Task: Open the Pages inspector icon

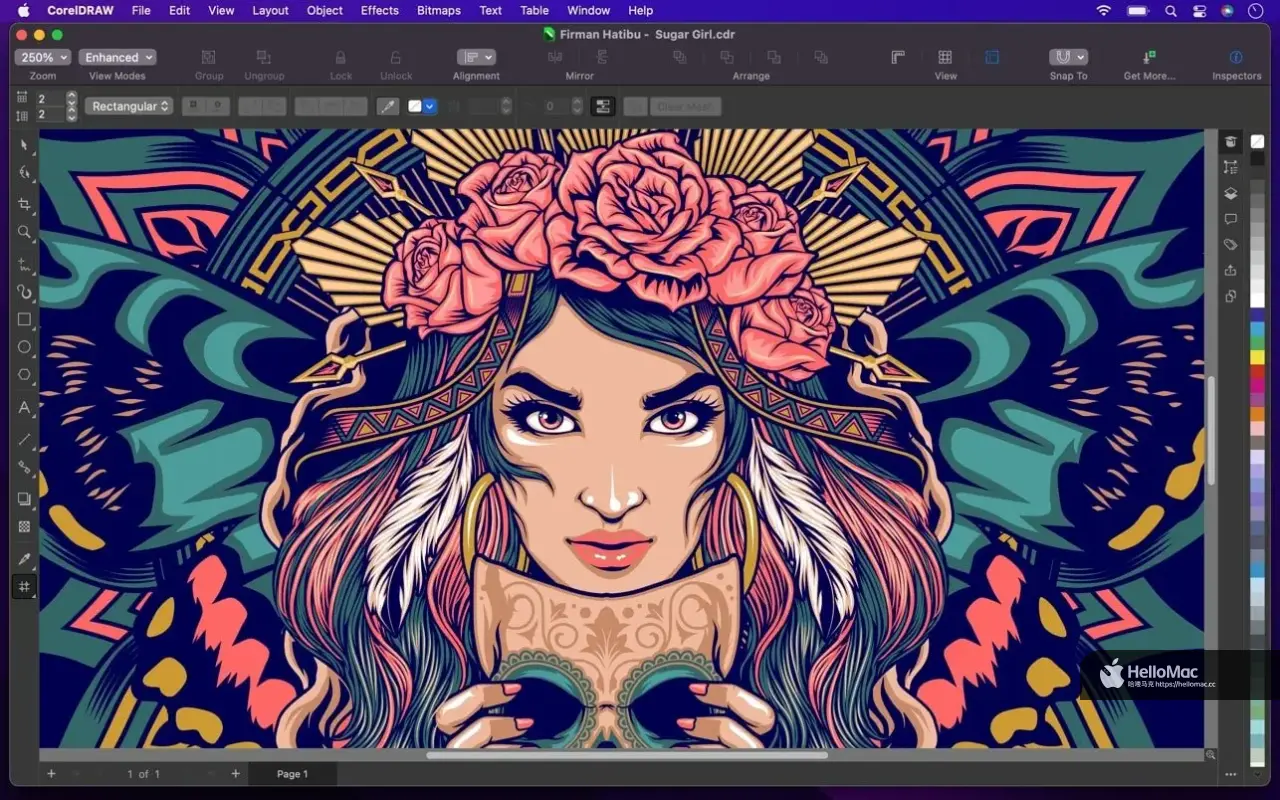Action: point(1231,296)
